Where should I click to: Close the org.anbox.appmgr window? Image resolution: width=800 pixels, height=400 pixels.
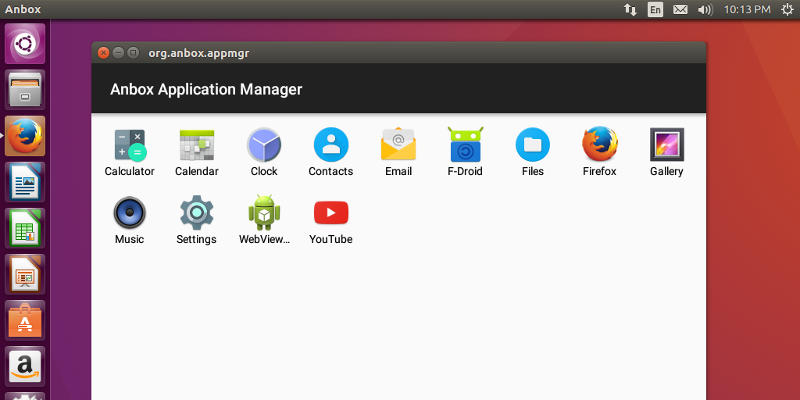tap(104, 53)
